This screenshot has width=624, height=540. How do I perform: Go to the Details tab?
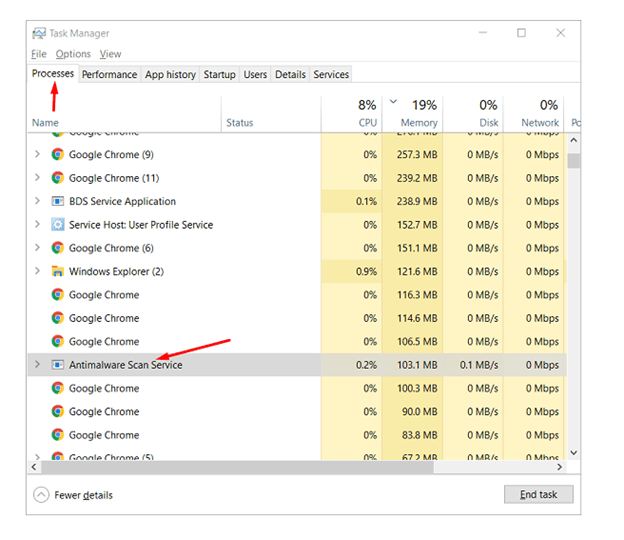(x=290, y=74)
